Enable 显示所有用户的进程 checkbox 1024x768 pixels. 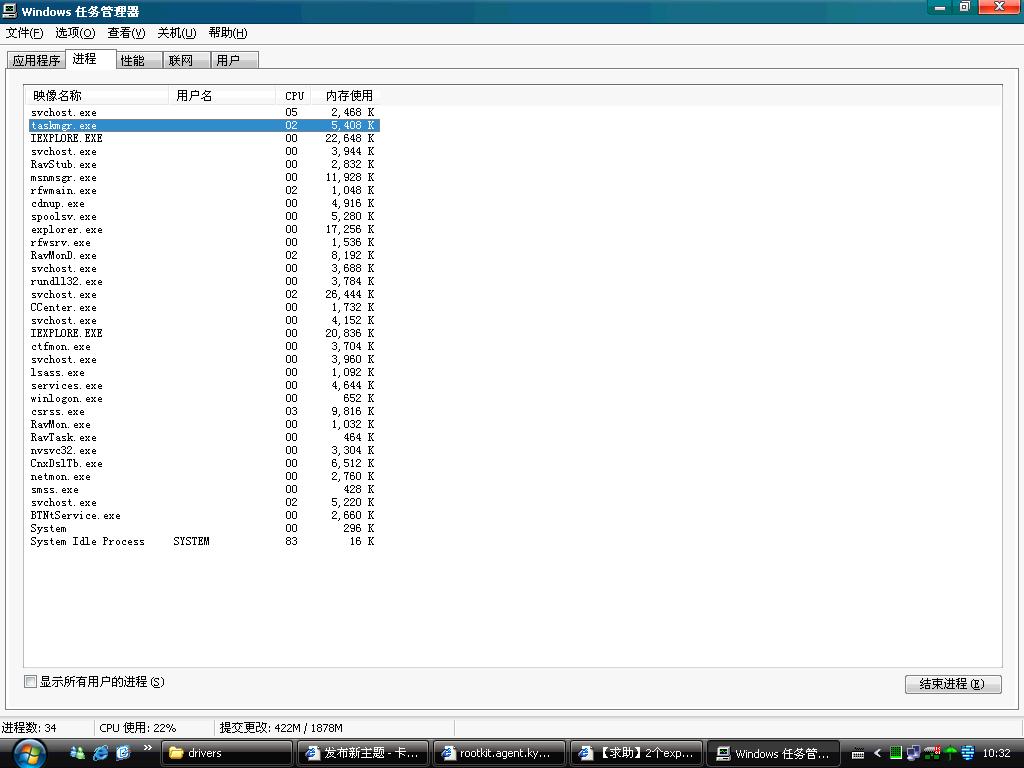(x=30, y=682)
